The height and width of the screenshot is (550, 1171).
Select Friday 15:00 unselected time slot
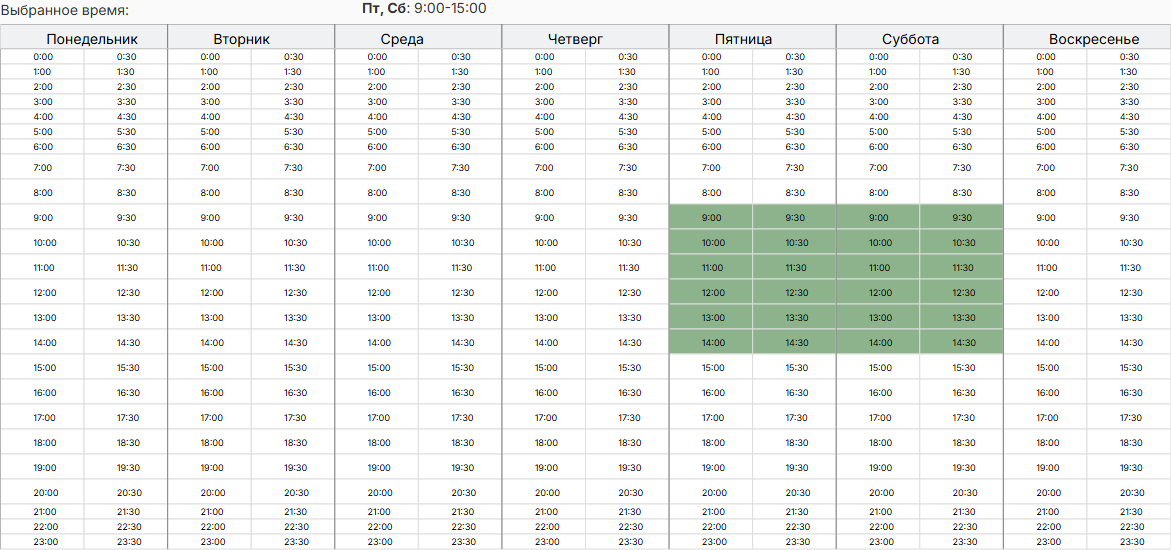pyautogui.click(x=712, y=368)
